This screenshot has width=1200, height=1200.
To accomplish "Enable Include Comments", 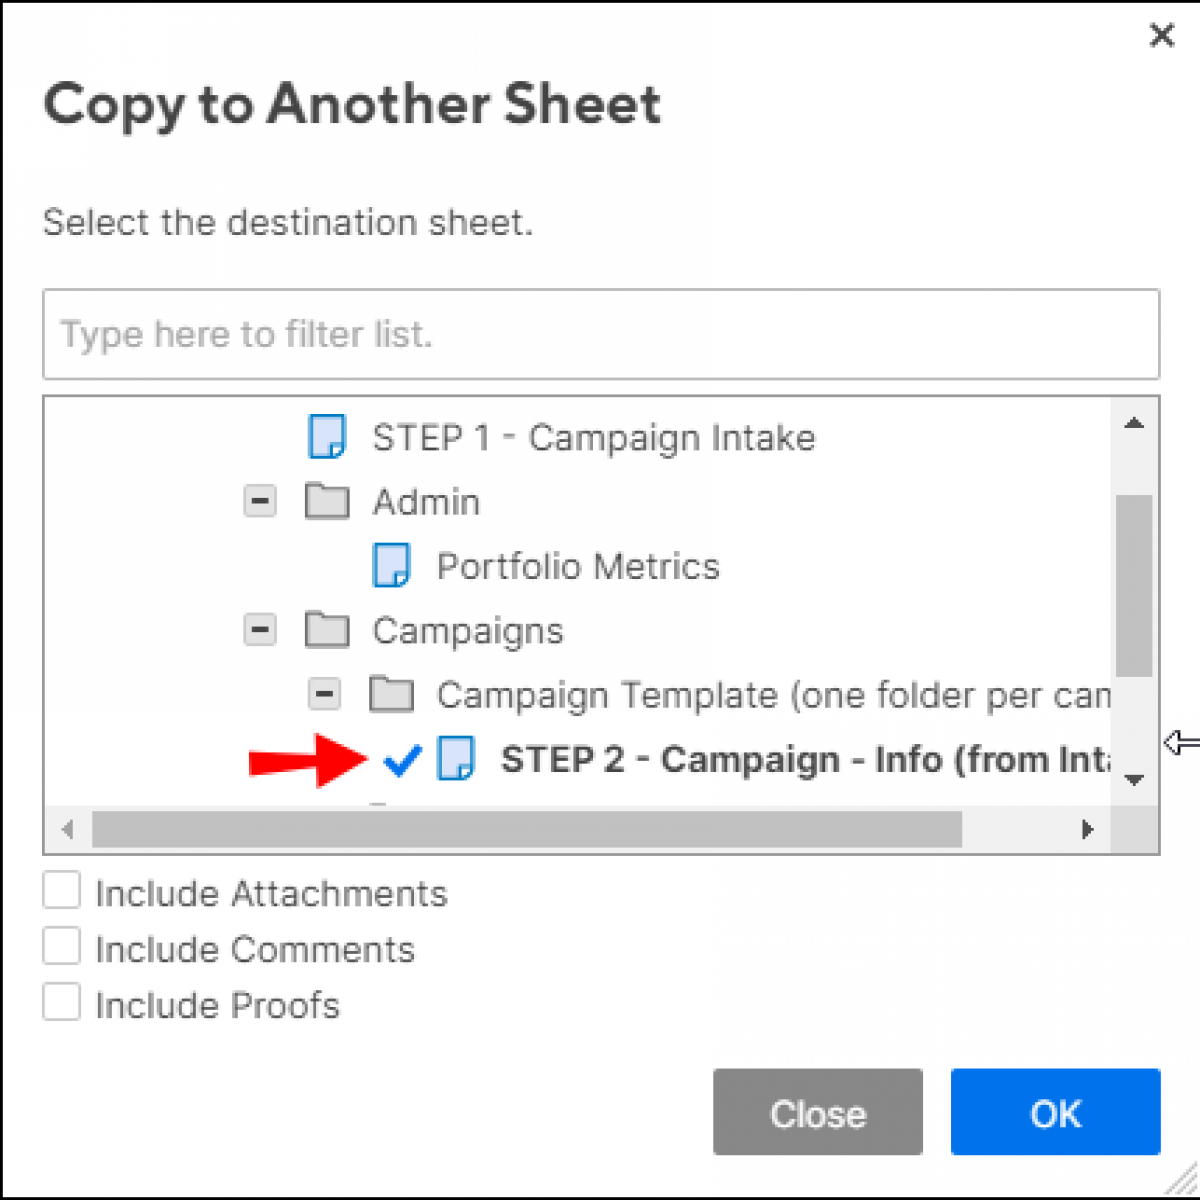I will point(61,945).
